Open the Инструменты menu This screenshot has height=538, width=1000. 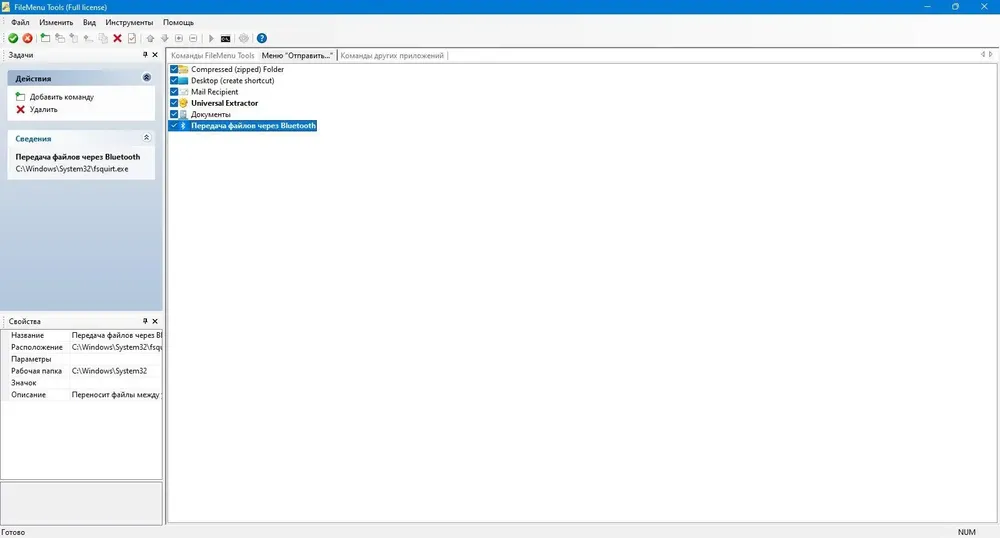(129, 22)
